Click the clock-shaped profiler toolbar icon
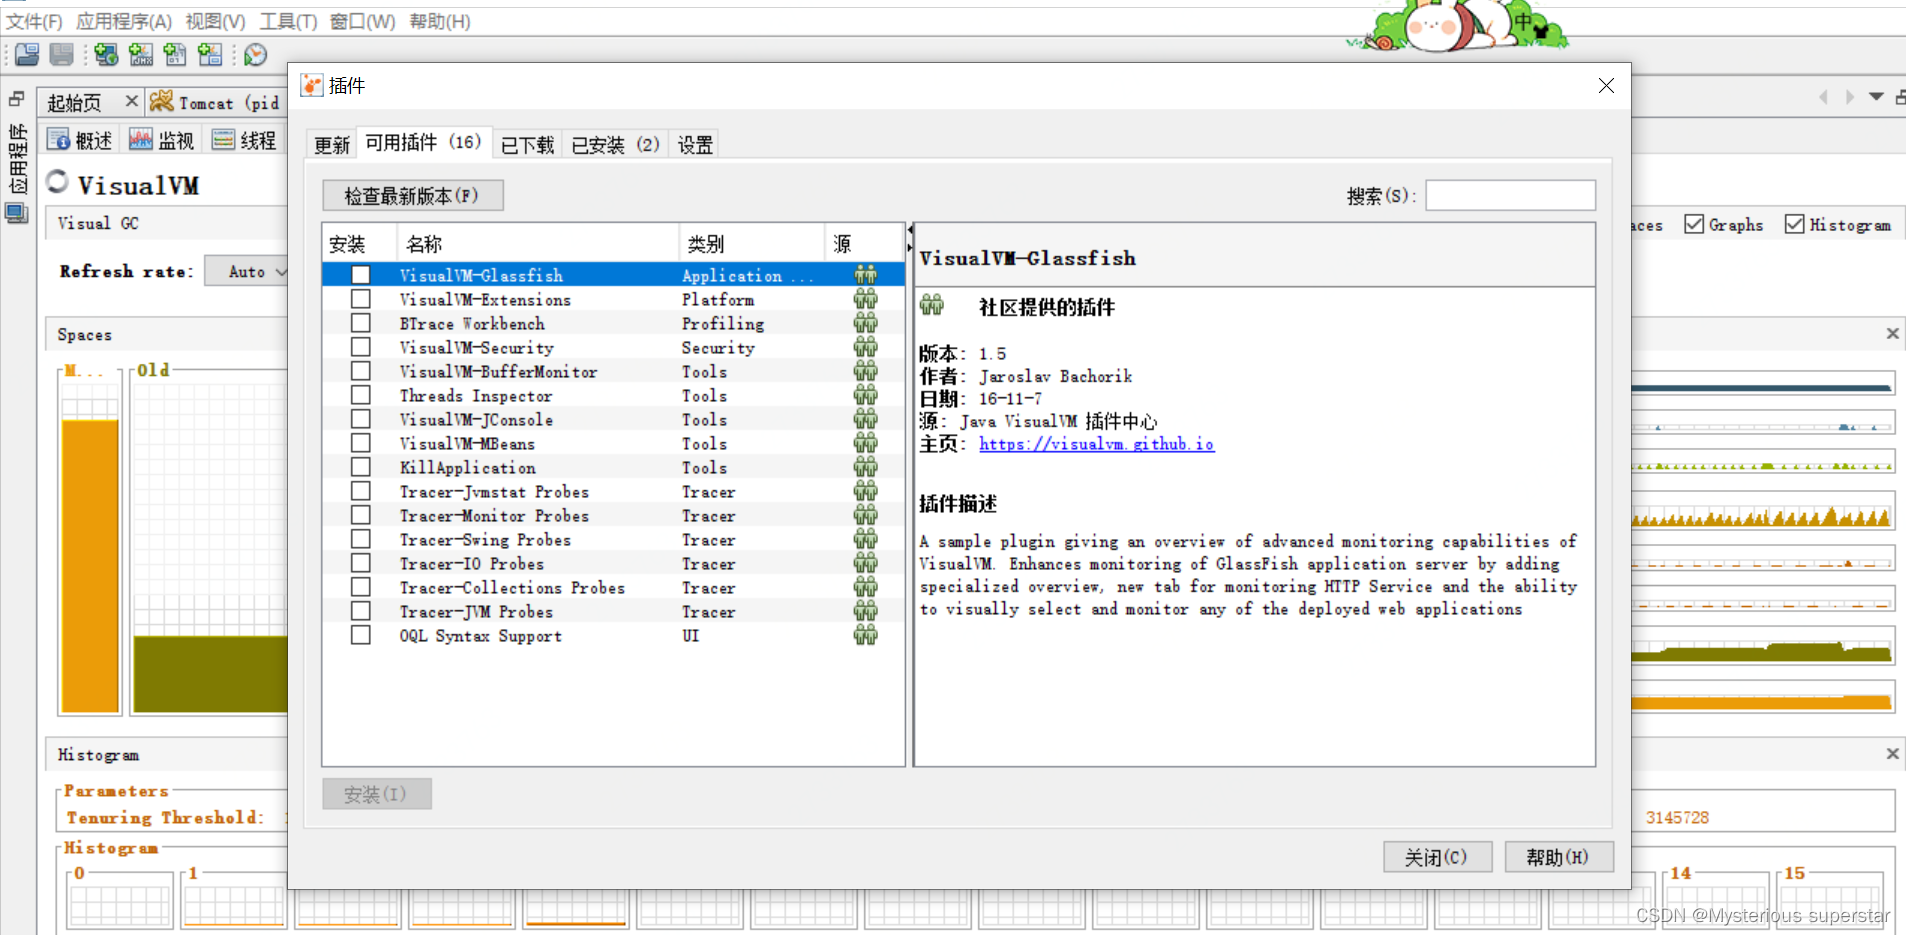 point(256,54)
